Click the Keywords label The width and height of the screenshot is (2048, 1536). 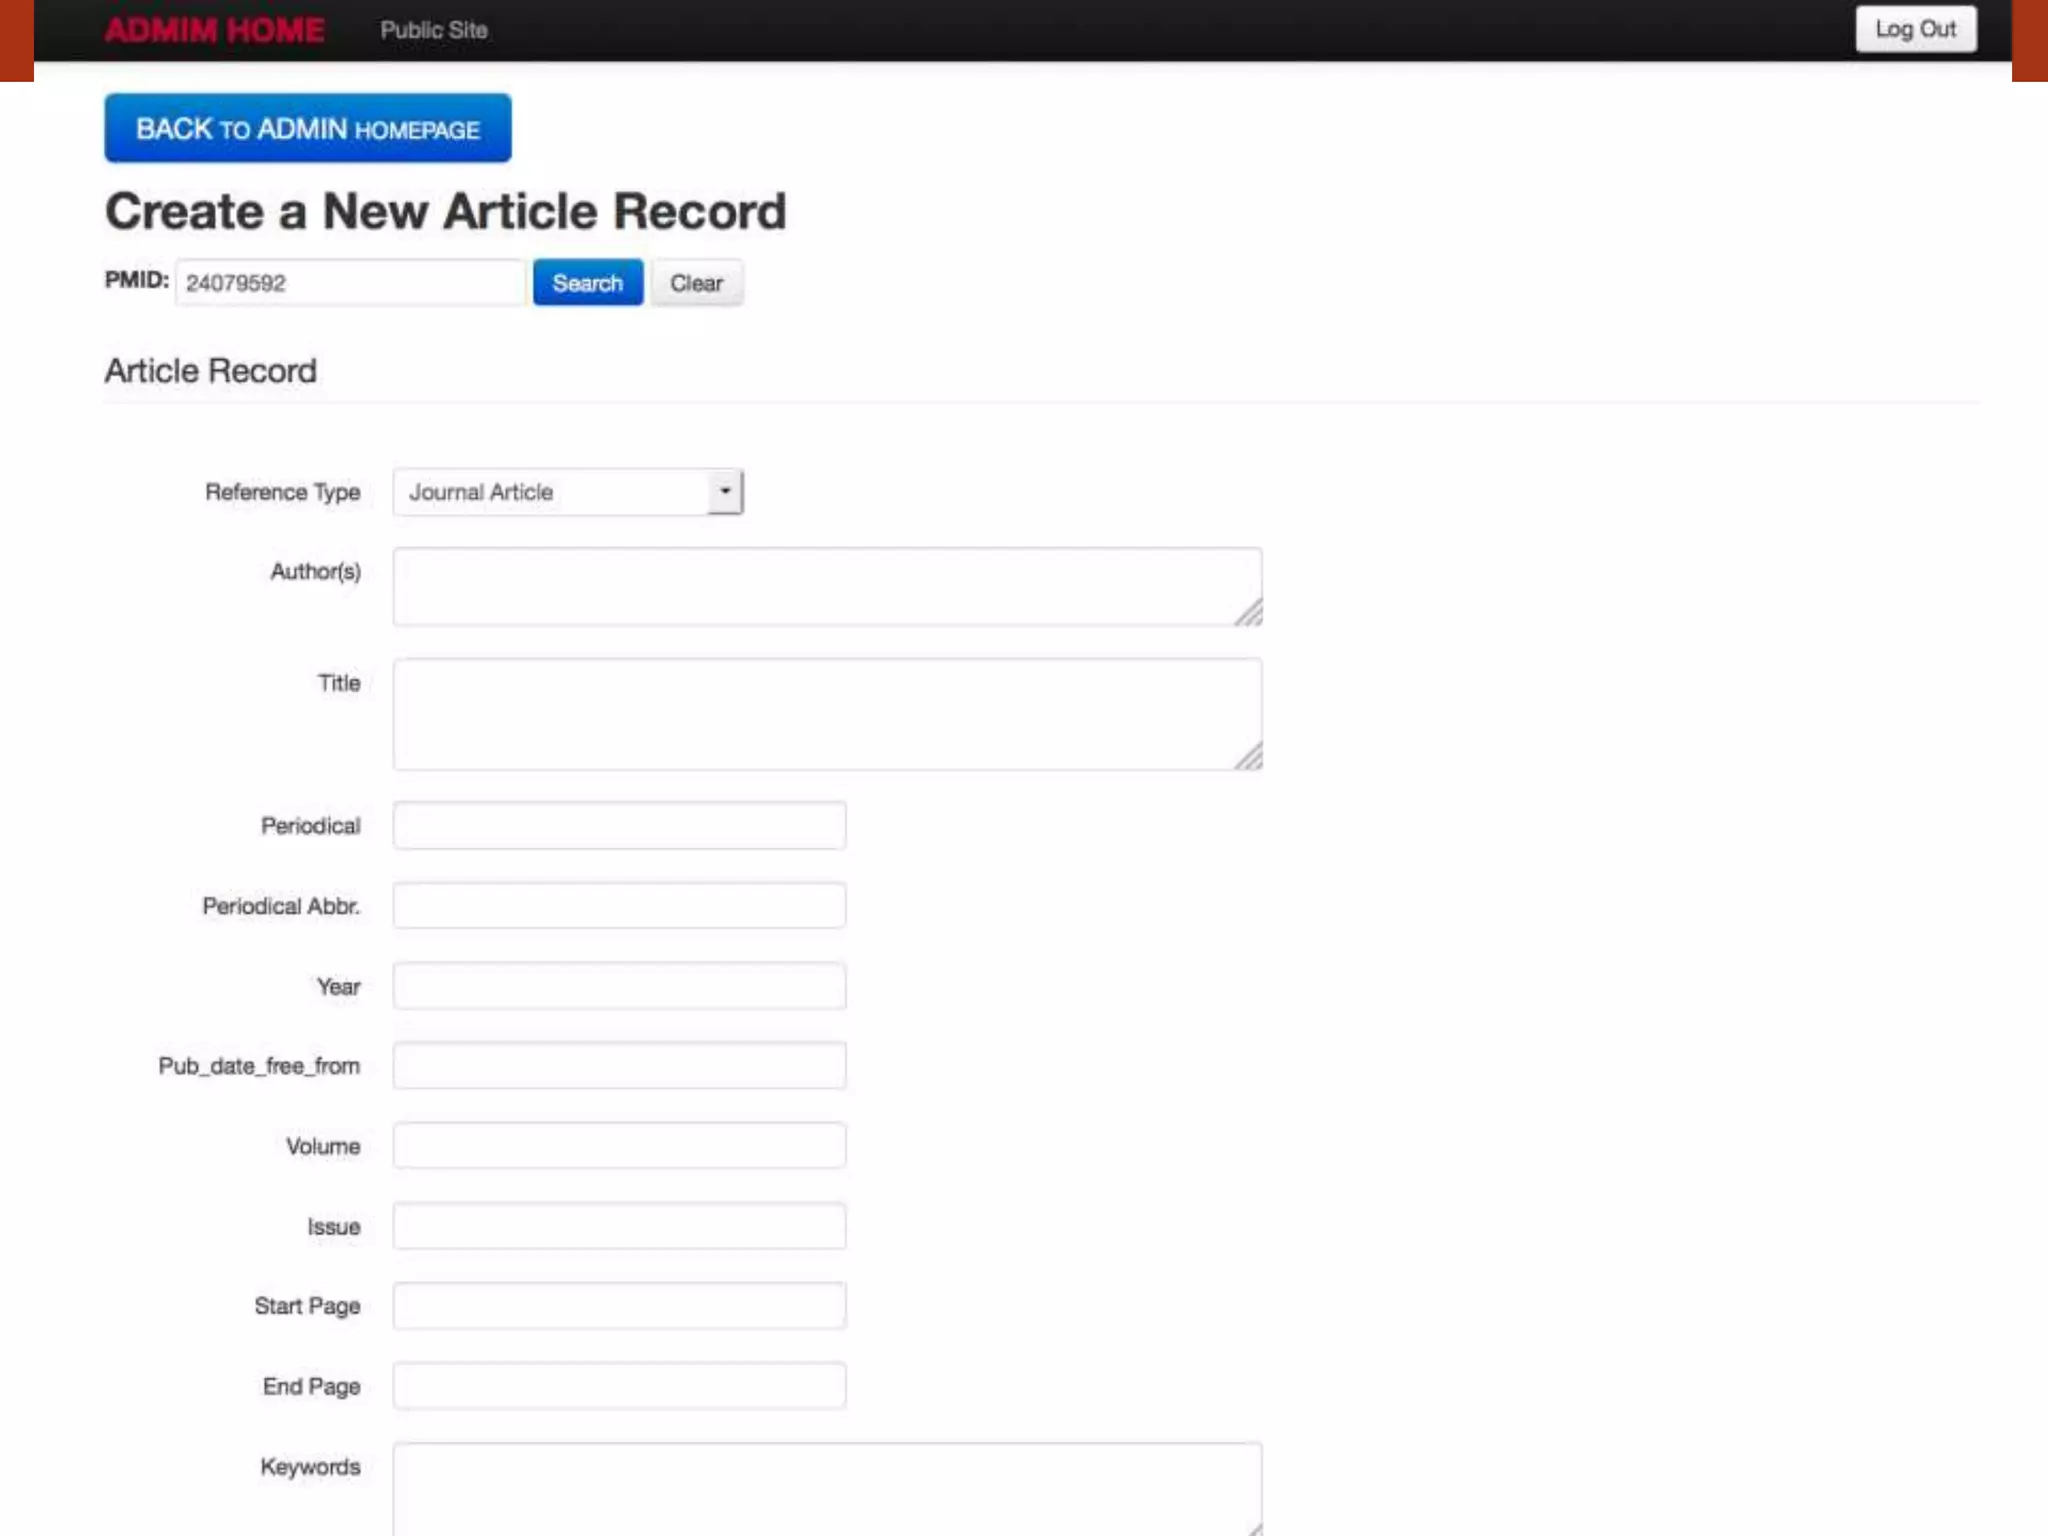[x=310, y=1467]
